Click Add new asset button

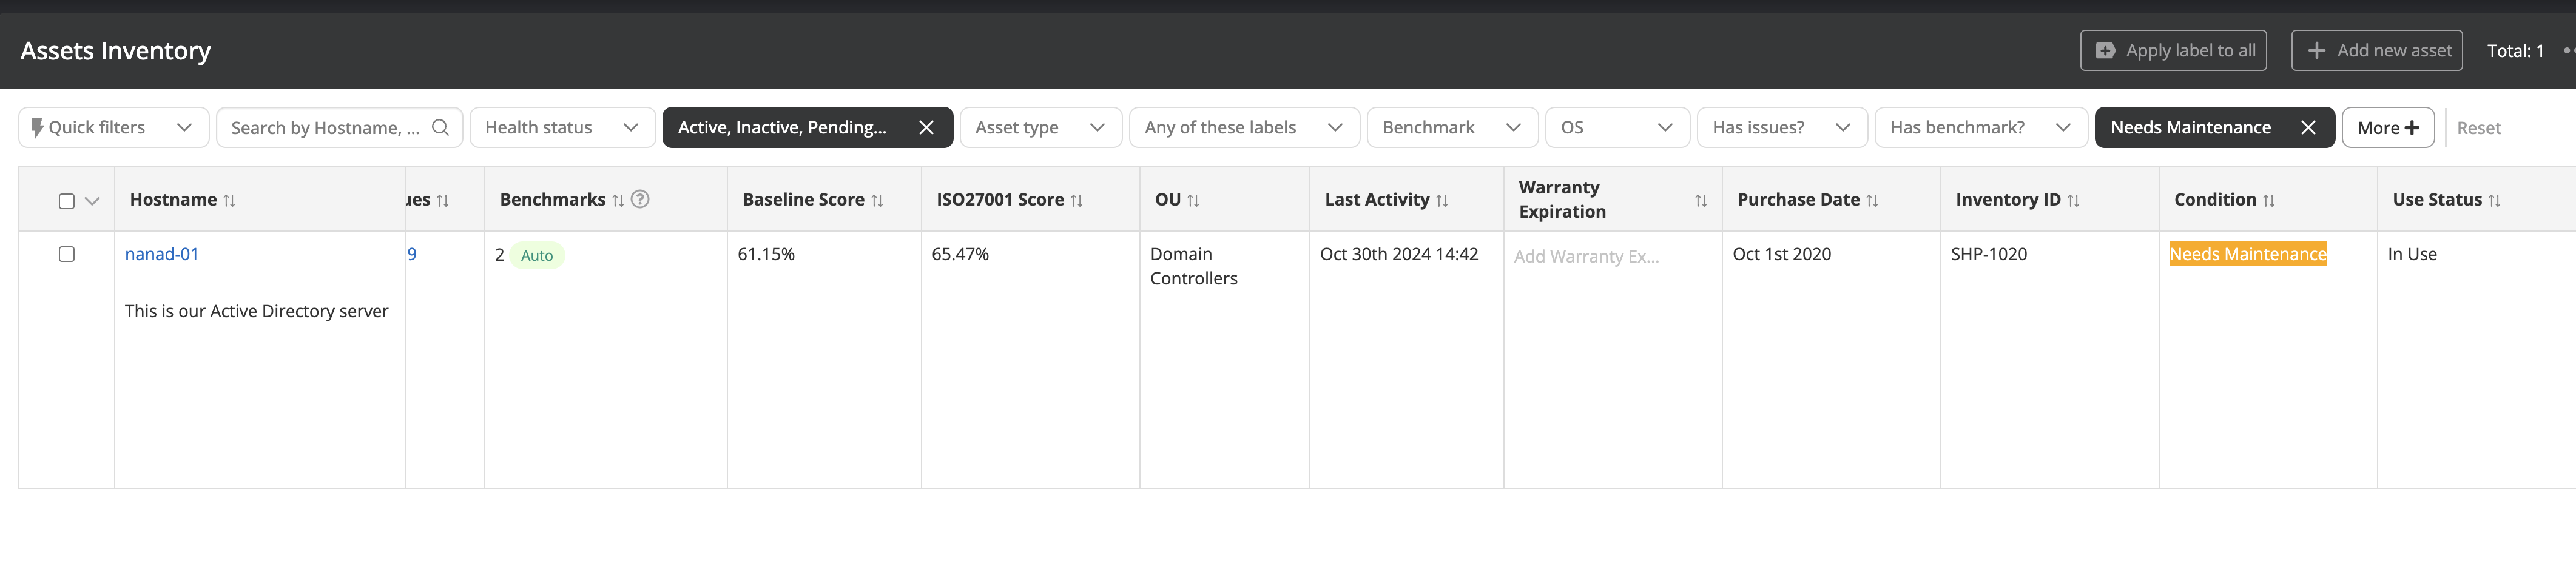tap(2376, 50)
